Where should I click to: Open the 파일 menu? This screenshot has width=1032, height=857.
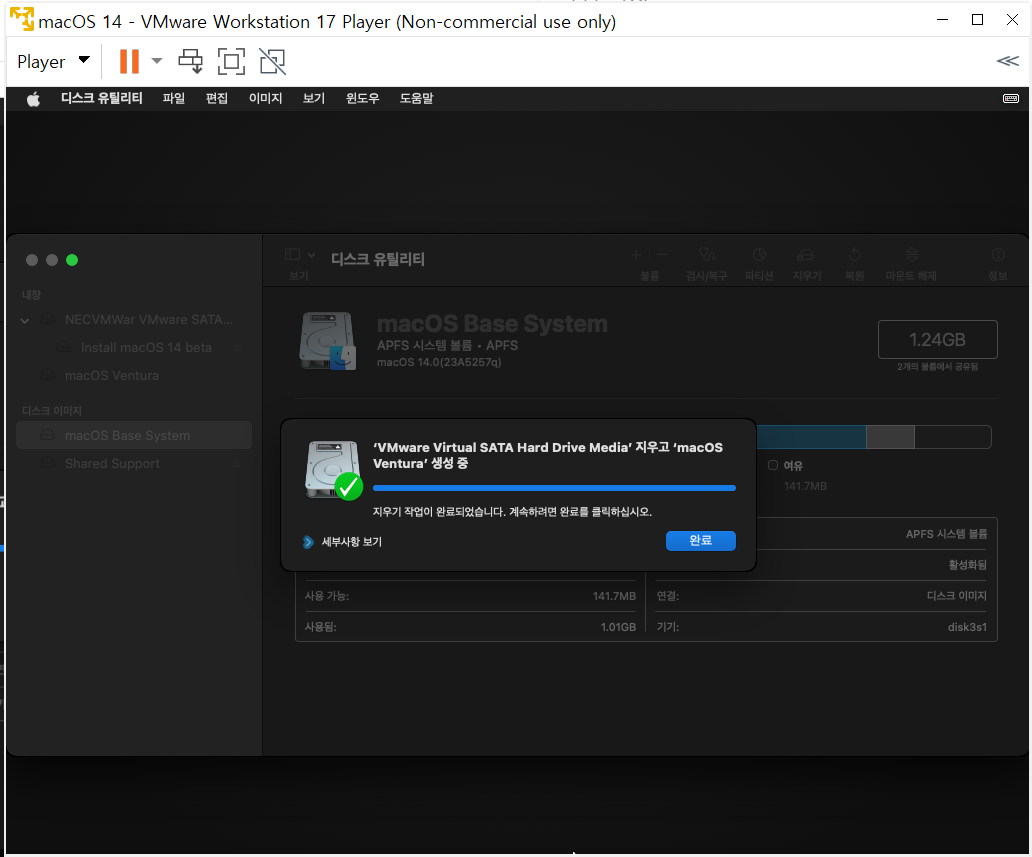(174, 98)
